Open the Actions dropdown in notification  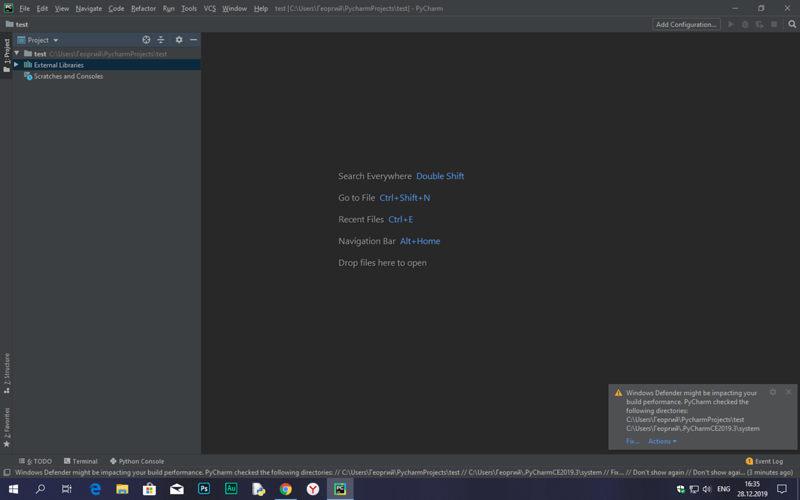coord(662,441)
